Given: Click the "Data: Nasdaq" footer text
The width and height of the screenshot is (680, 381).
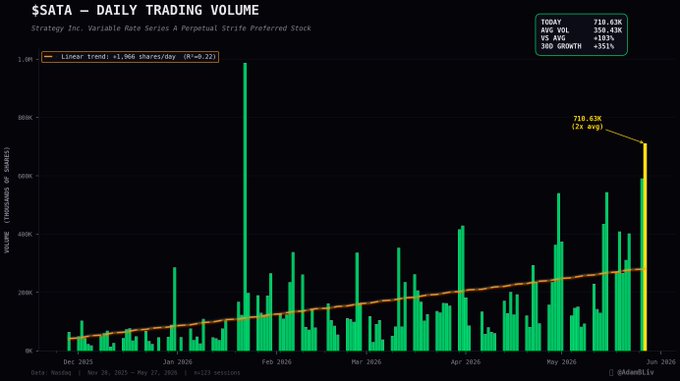Looking at the screenshot, I should click(x=51, y=373).
